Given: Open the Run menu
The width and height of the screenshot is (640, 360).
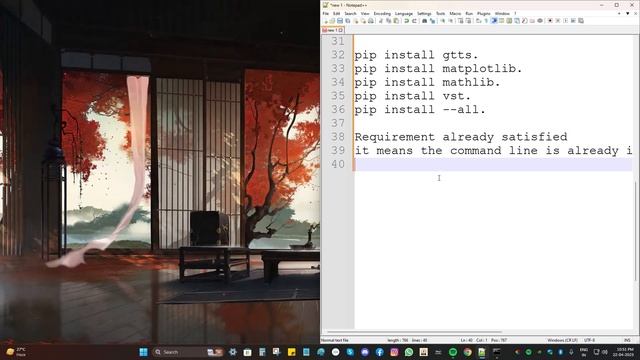Looking at the screenshot, I should (x=469, y=13).
